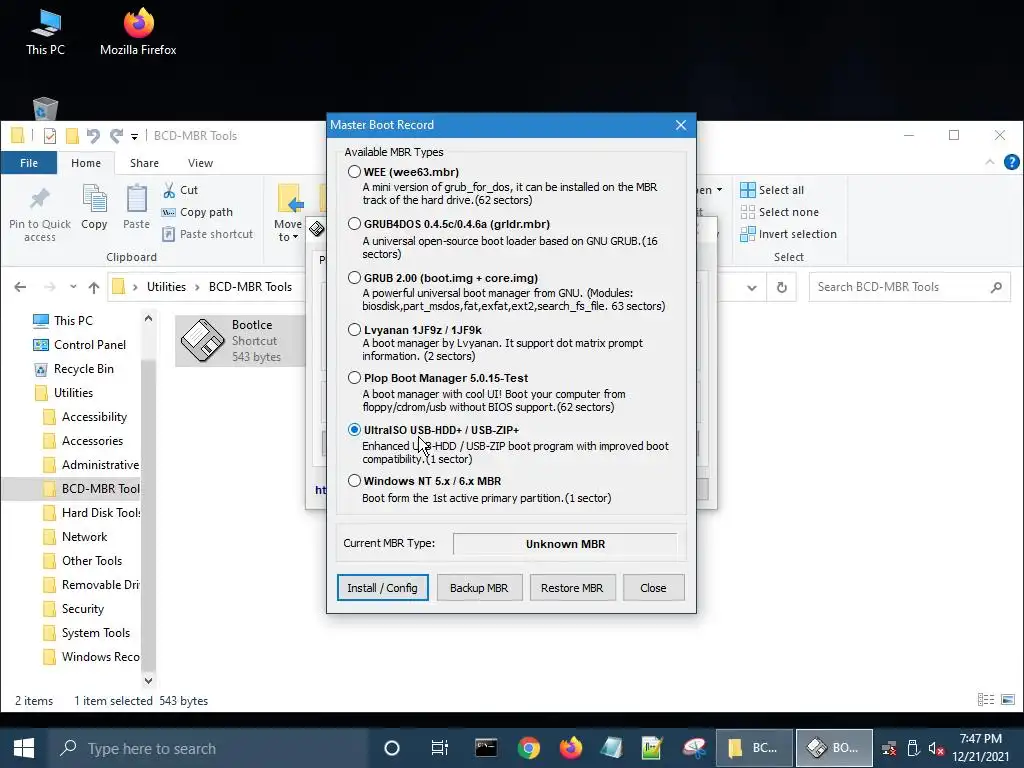The height and width of the screenshot is (768, 1024).
Task: Open command prompt taskbar icon
Action: pos(486,748)
